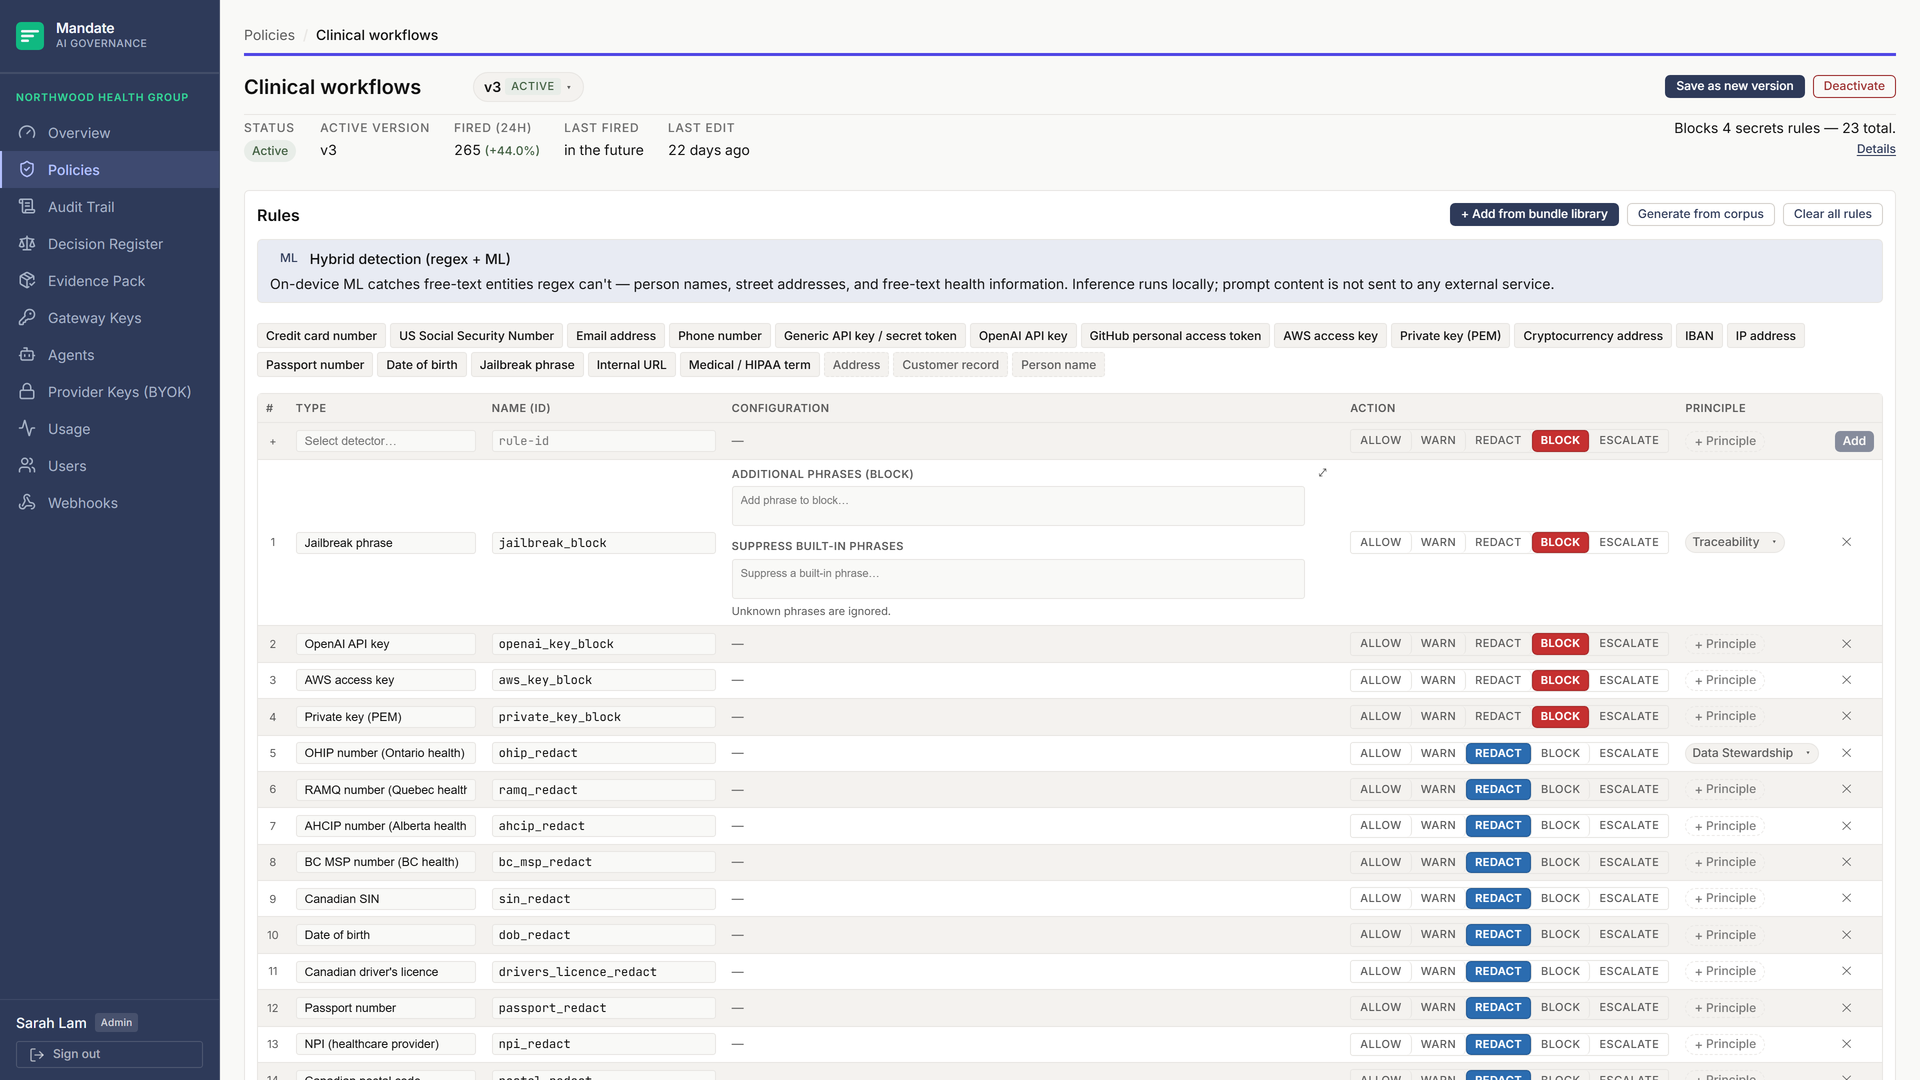Delete the aws_key_block rule row
The width and height of the screenshot is (1920, 1080).
(1846, 680)
